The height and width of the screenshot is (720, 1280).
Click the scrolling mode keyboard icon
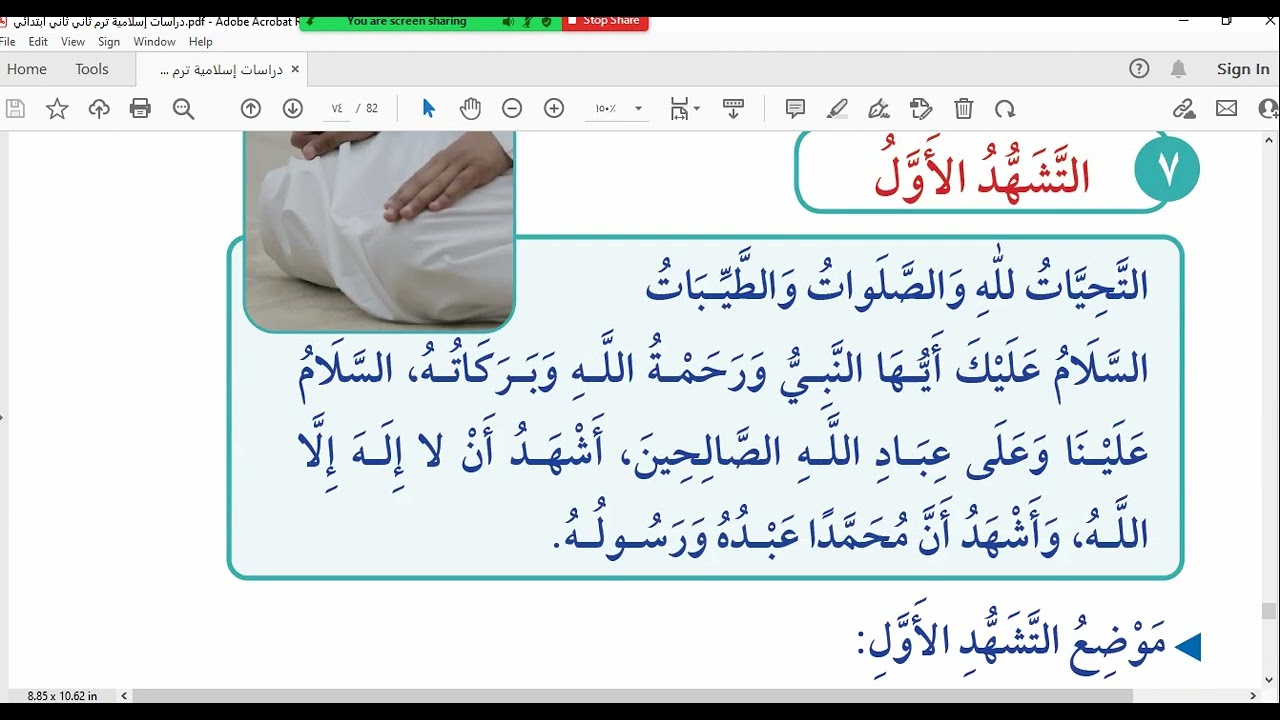click(733, 109)
